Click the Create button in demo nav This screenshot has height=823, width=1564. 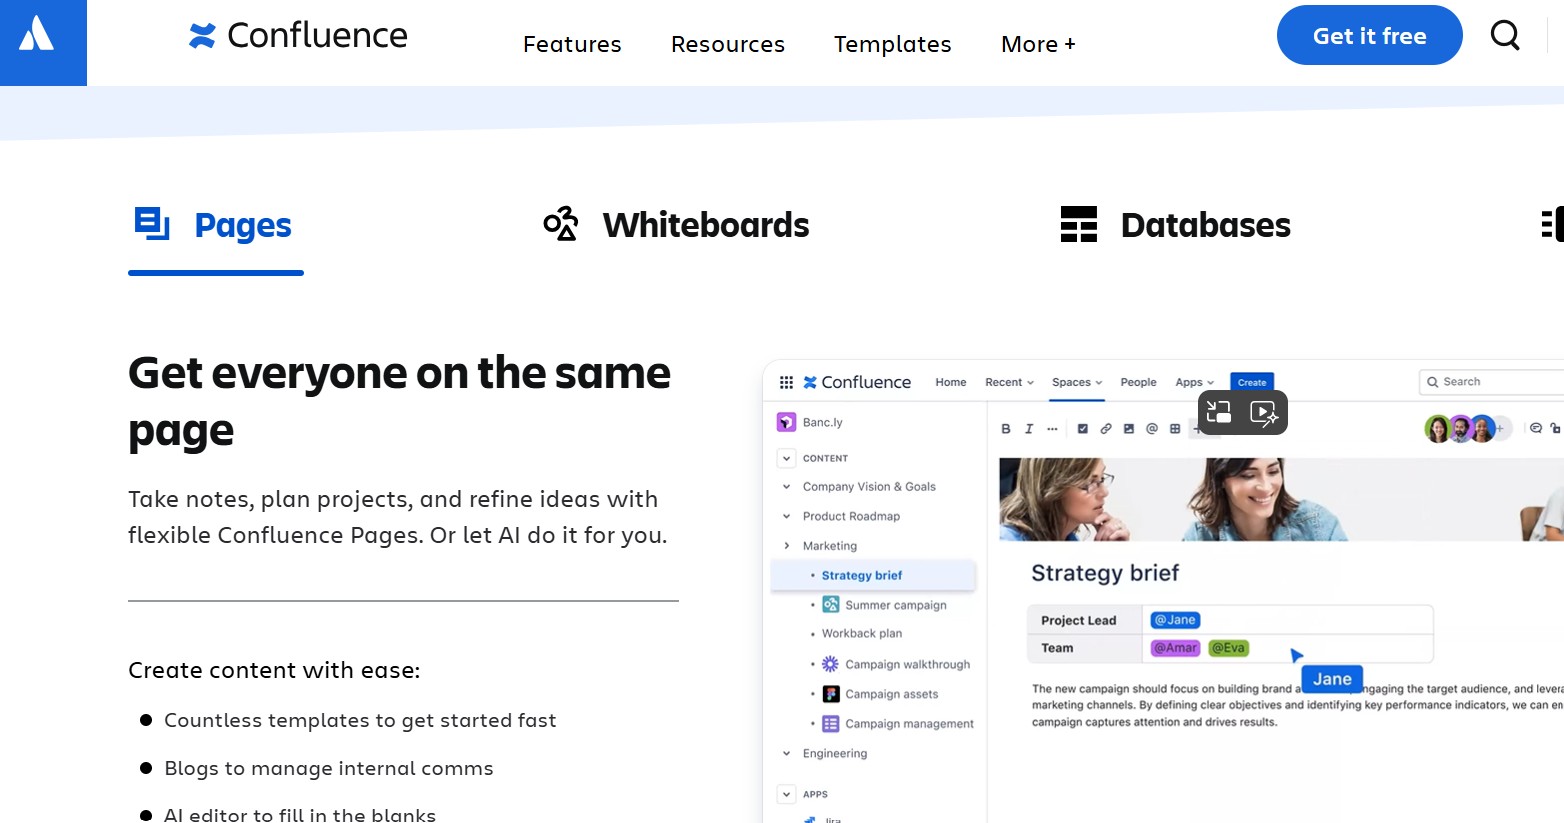pos(1252,382)
